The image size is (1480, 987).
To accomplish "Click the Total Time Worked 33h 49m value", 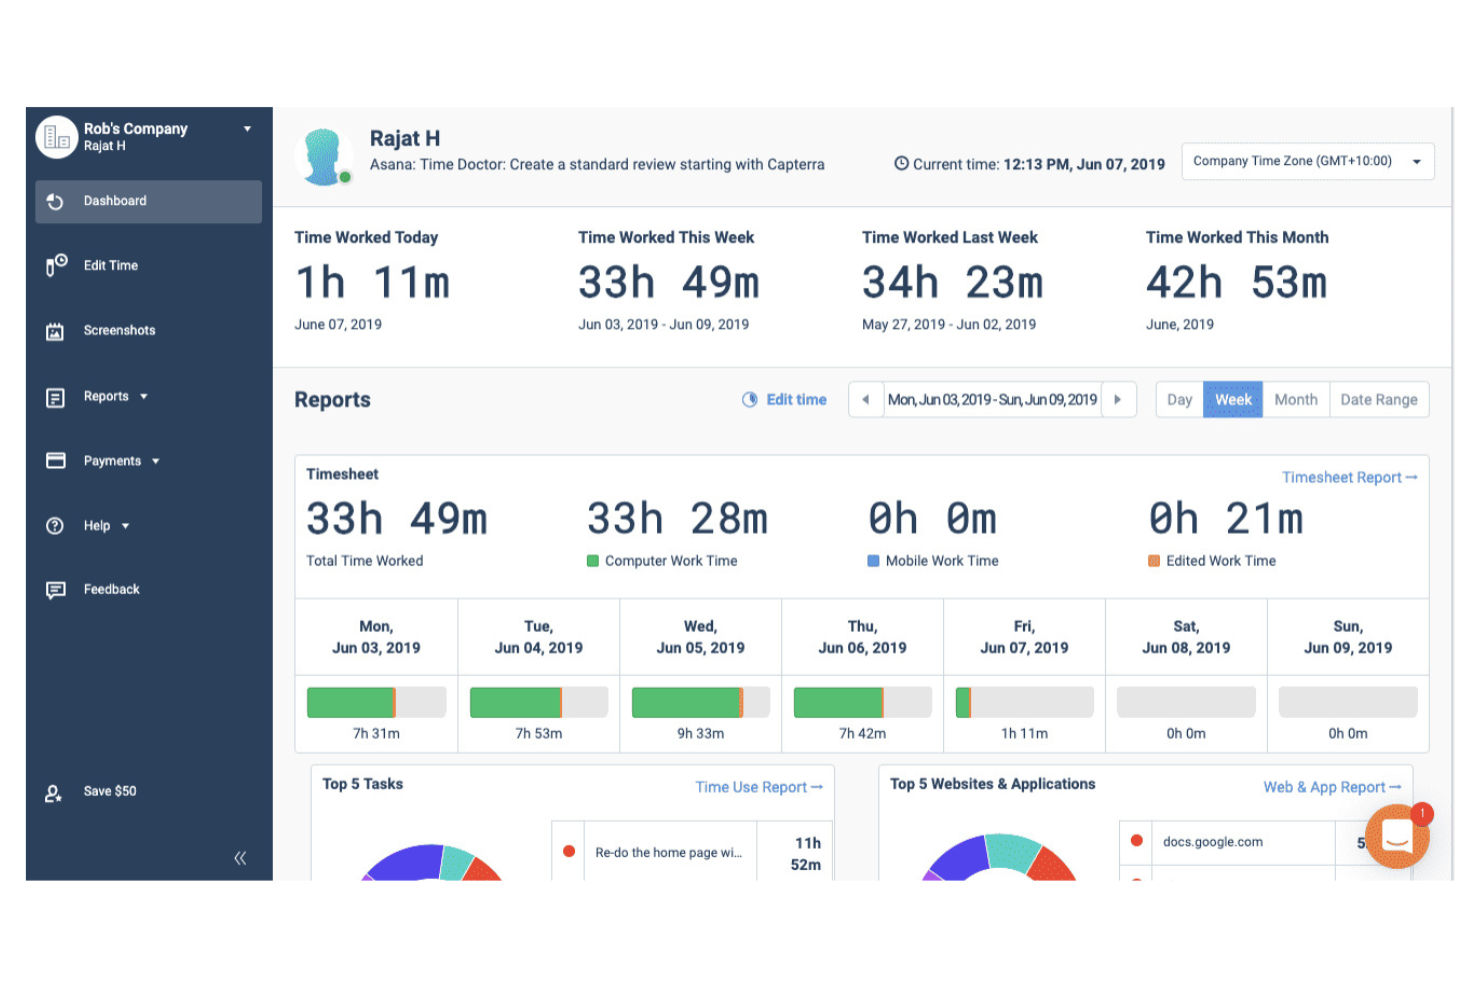I will [397, 520].
